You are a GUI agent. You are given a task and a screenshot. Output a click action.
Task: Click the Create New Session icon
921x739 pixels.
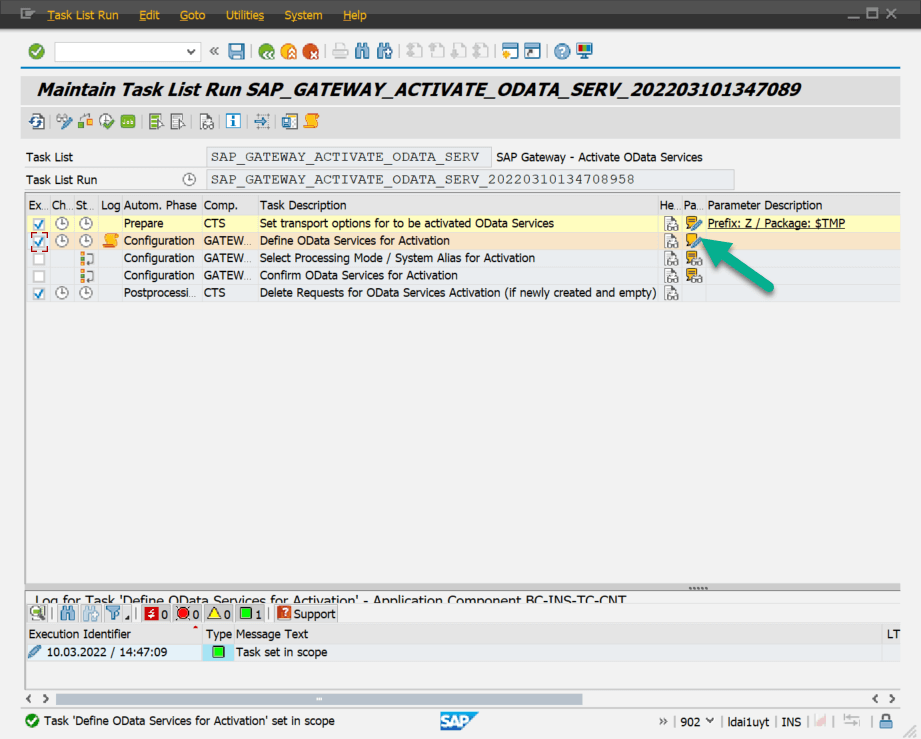pyautogui.click(x=510, y=52)
